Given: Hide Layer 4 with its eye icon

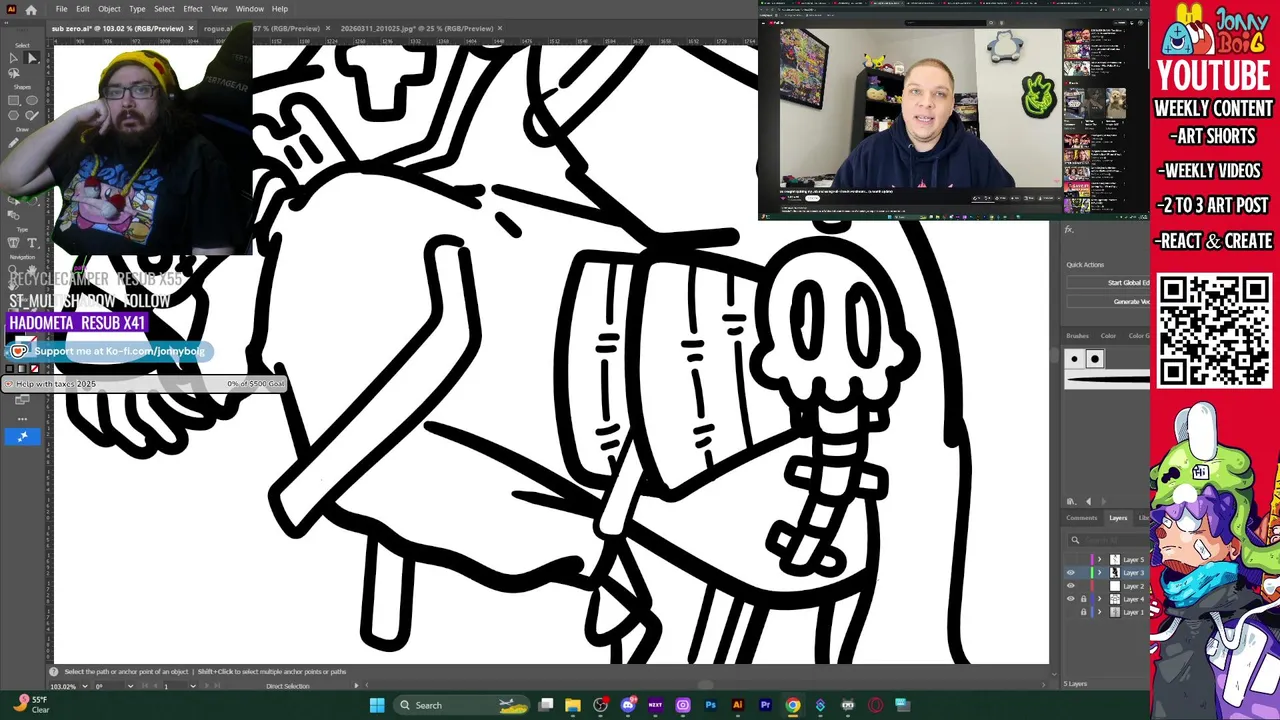Looking at the screenshot, I should point(1071,599).
